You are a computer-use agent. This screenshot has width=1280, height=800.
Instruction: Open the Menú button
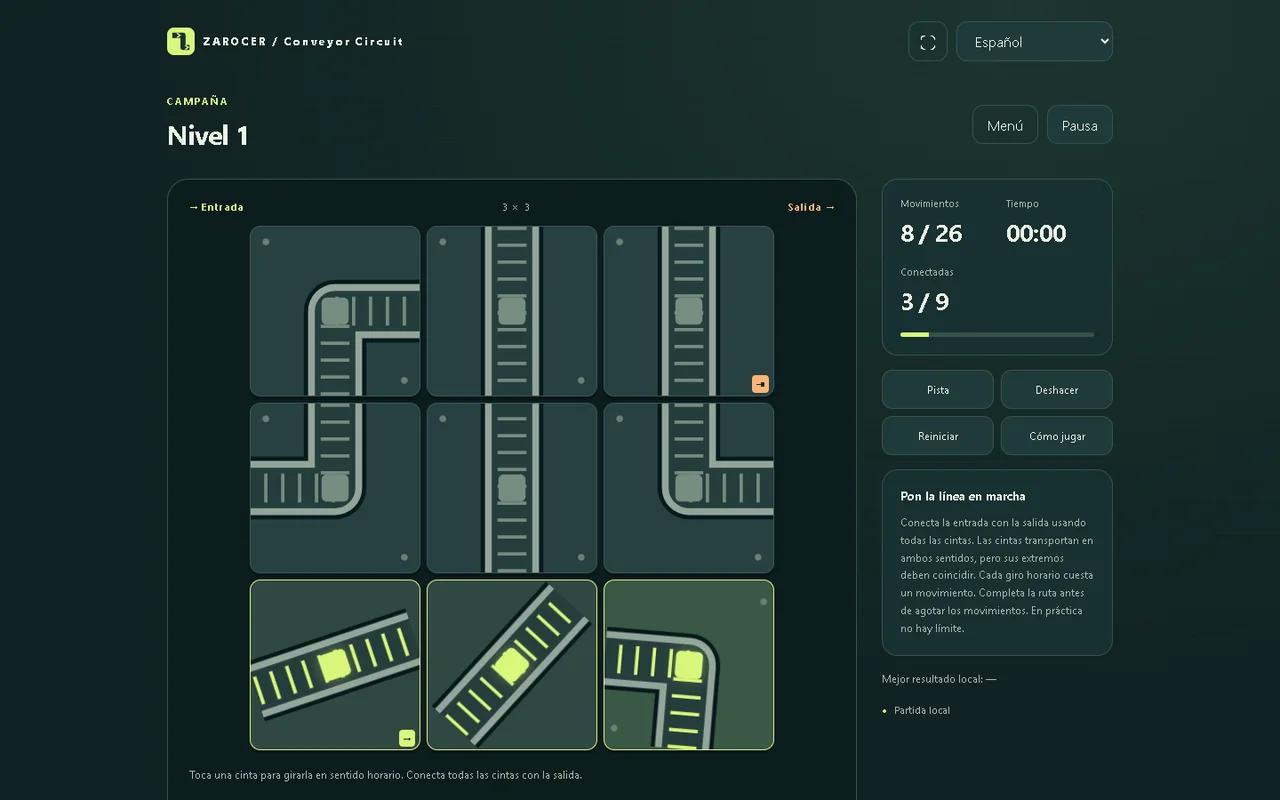(x=1005, y=125)
